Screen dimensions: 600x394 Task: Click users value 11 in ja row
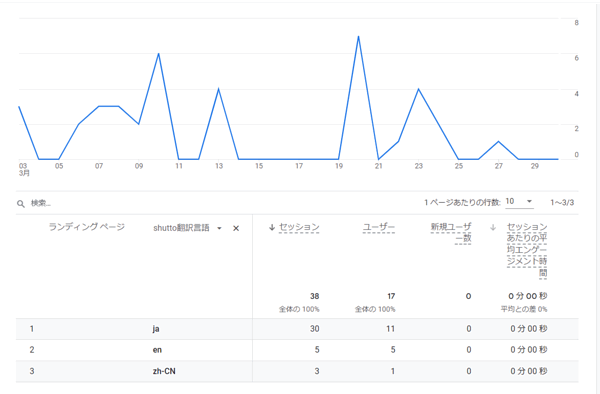pyautogui.click(x=390, y=329)
